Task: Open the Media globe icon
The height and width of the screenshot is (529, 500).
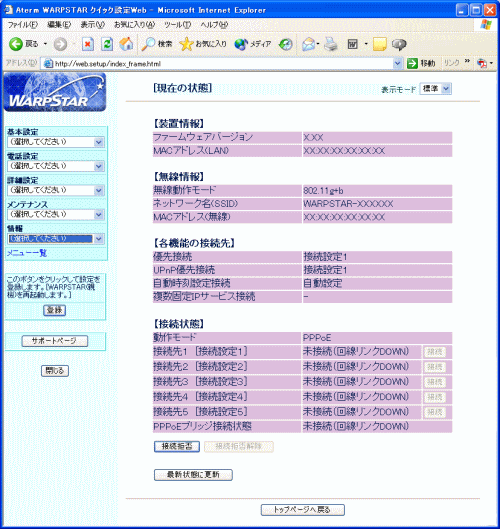Action: coord(241,44)
